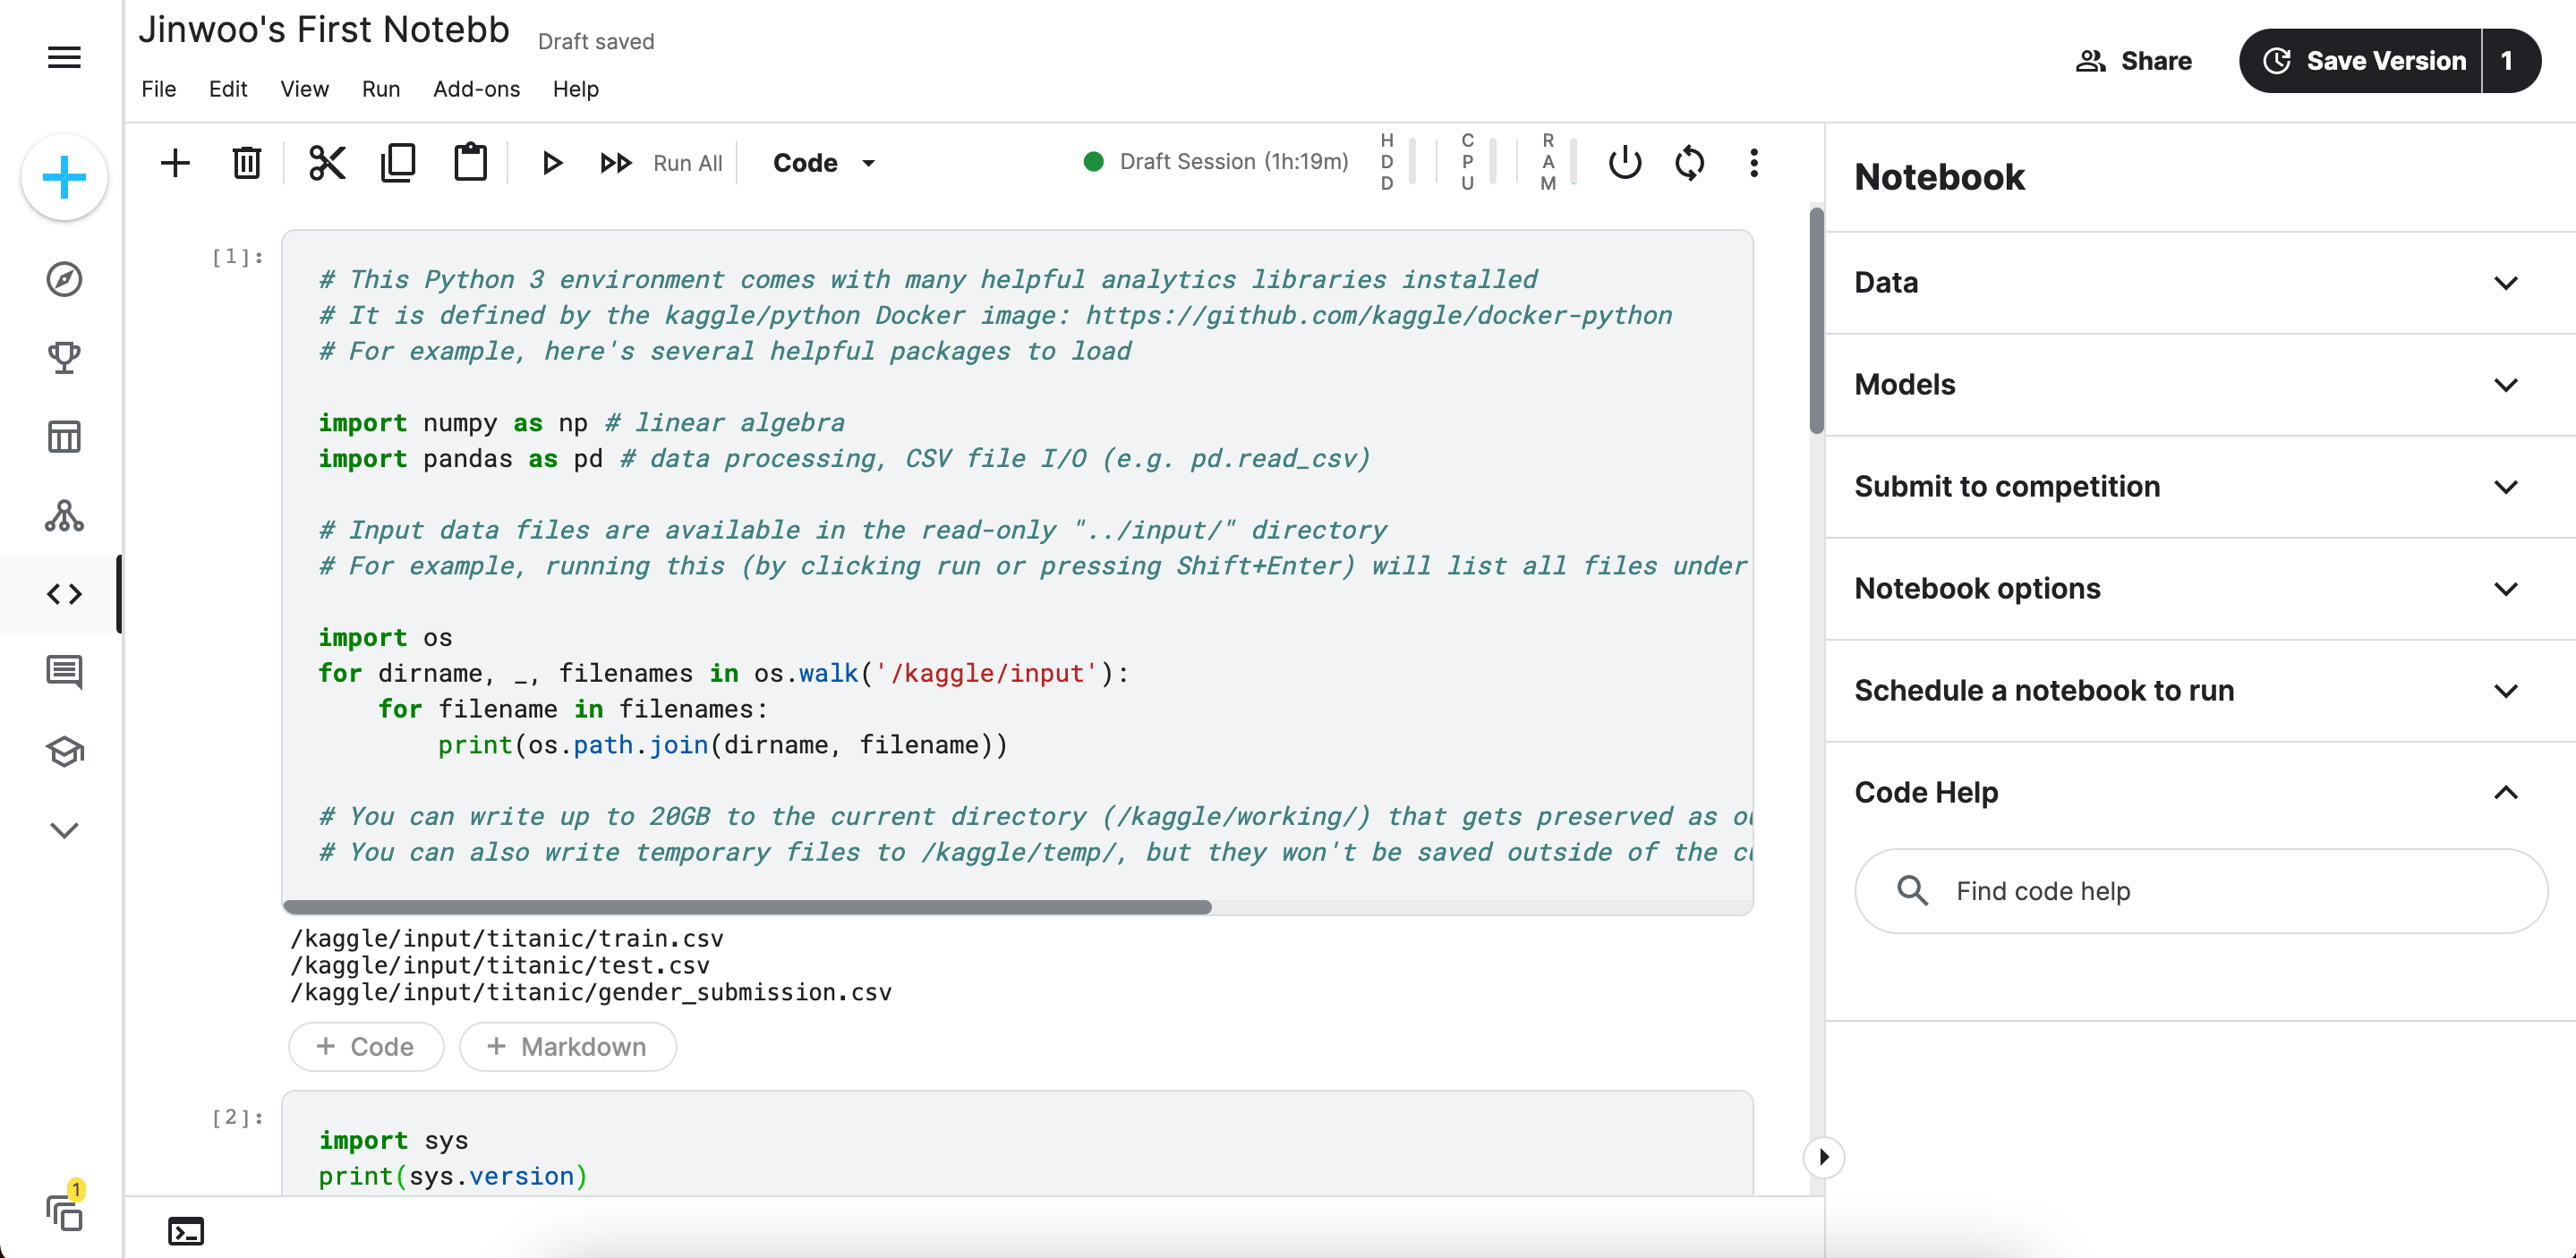Image resolution: width=2576 pixels, height=1258 pixels.
Task: Cut the cell using scissors icon
Action: [x=327, y=163]
